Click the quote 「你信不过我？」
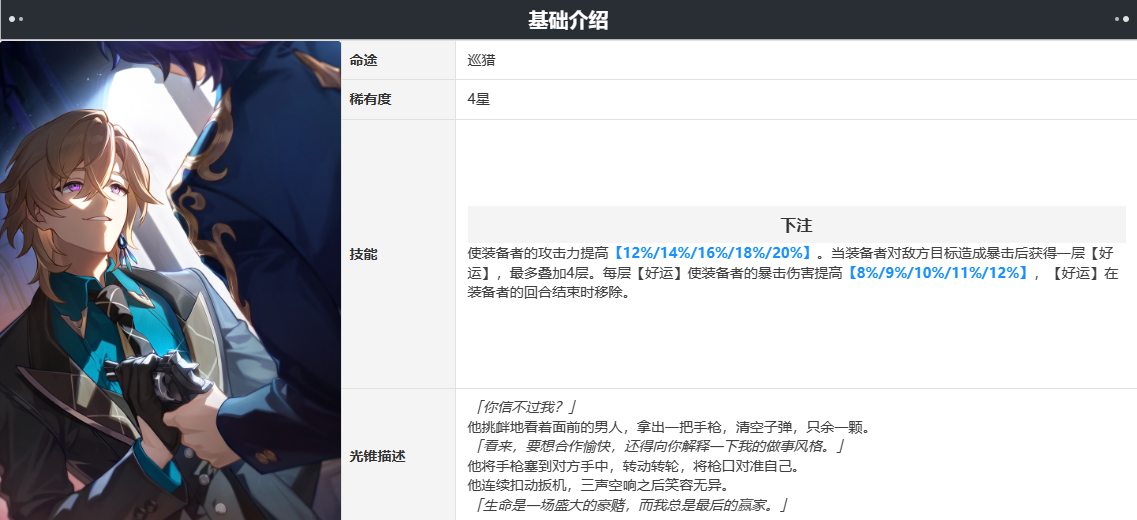Viewport: 1137px width, 520px height. [x=523, y=408]
